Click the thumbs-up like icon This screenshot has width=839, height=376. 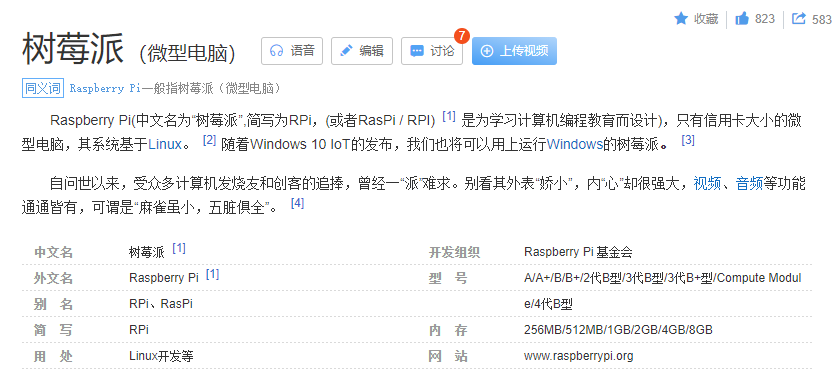click(742, 19)
